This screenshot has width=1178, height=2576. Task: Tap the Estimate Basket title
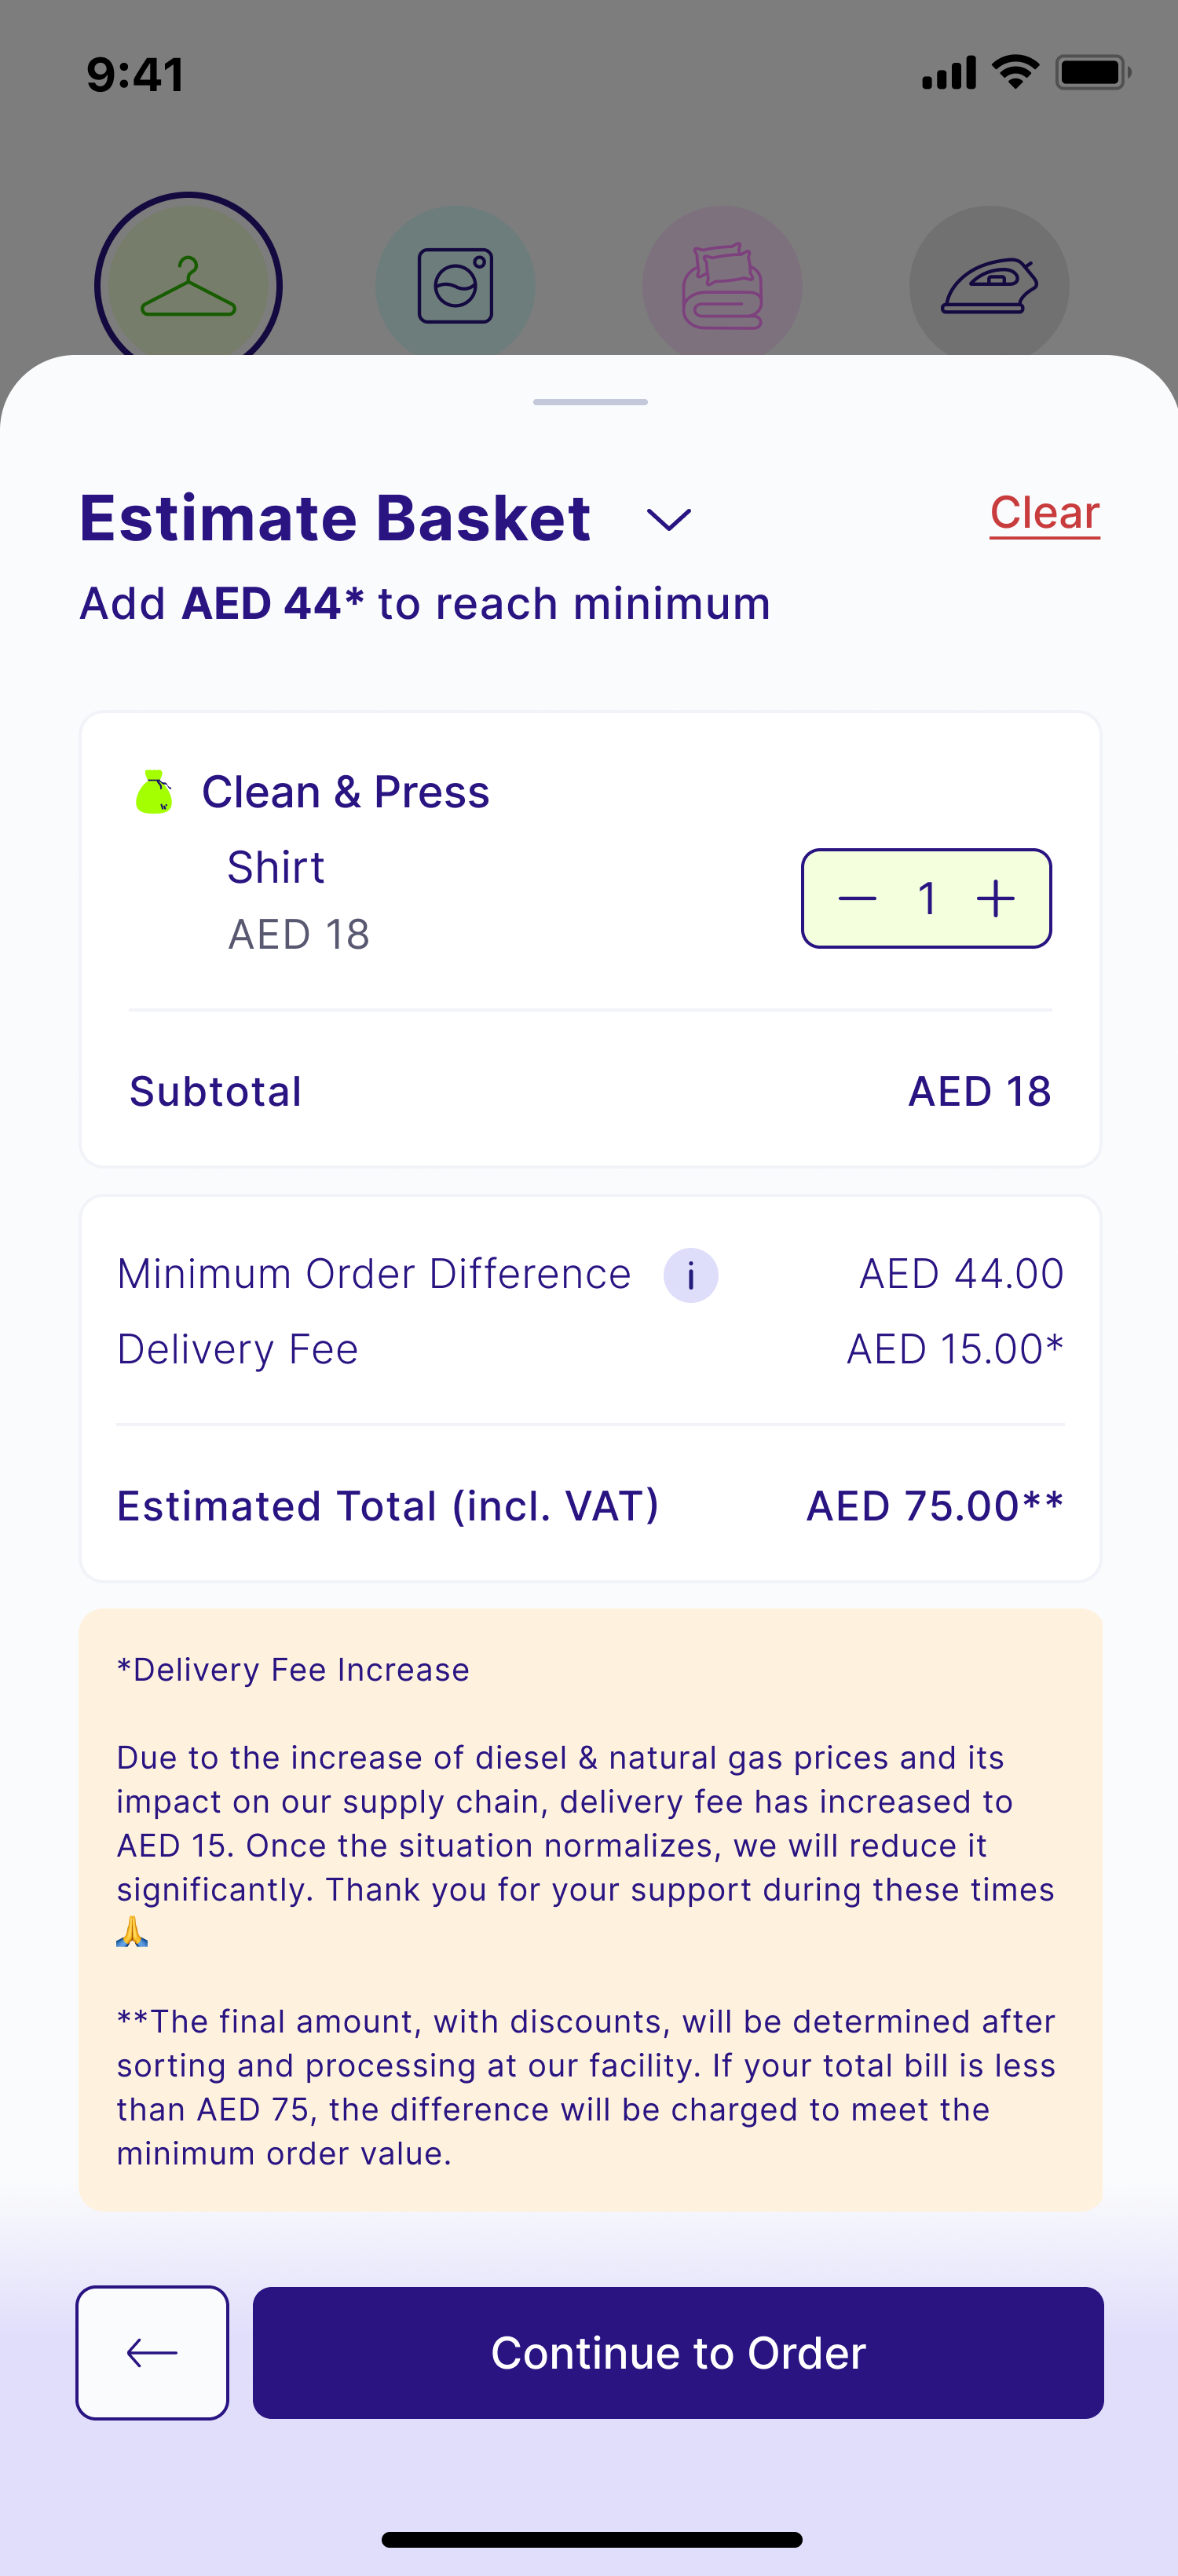335,517
